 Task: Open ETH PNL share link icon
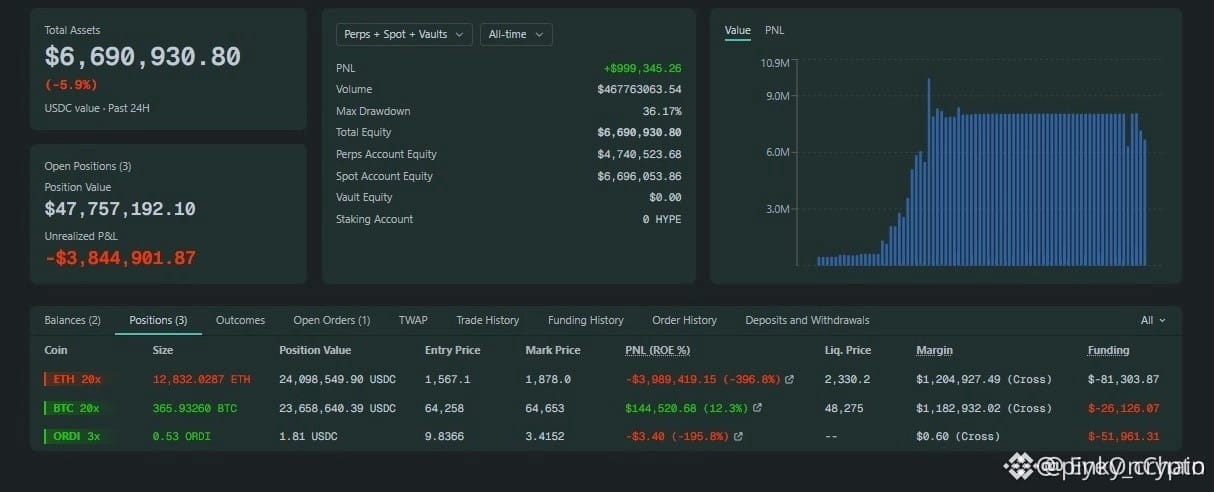click(789, 380)
